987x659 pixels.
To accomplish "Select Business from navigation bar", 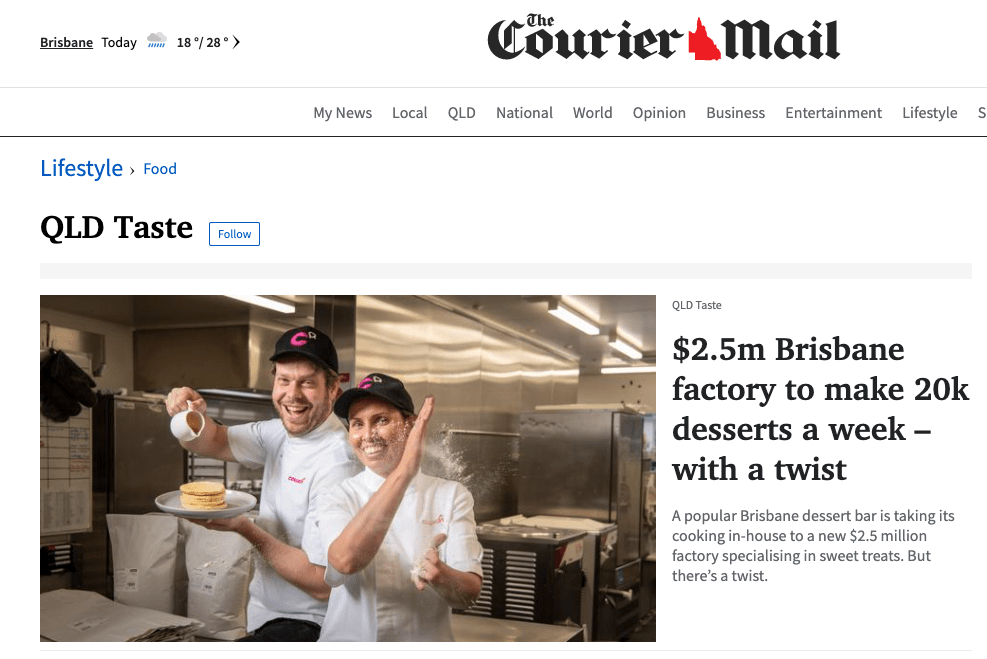I will (x=735, y=113).
